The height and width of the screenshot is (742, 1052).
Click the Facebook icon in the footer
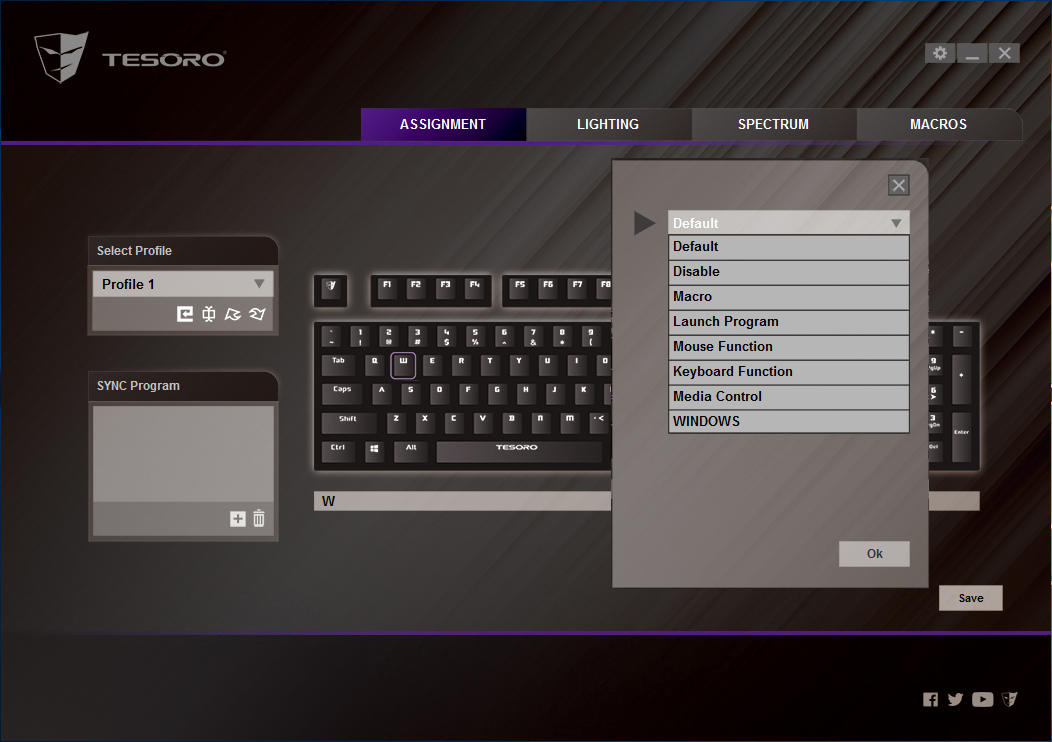click(x=931, y=700)
